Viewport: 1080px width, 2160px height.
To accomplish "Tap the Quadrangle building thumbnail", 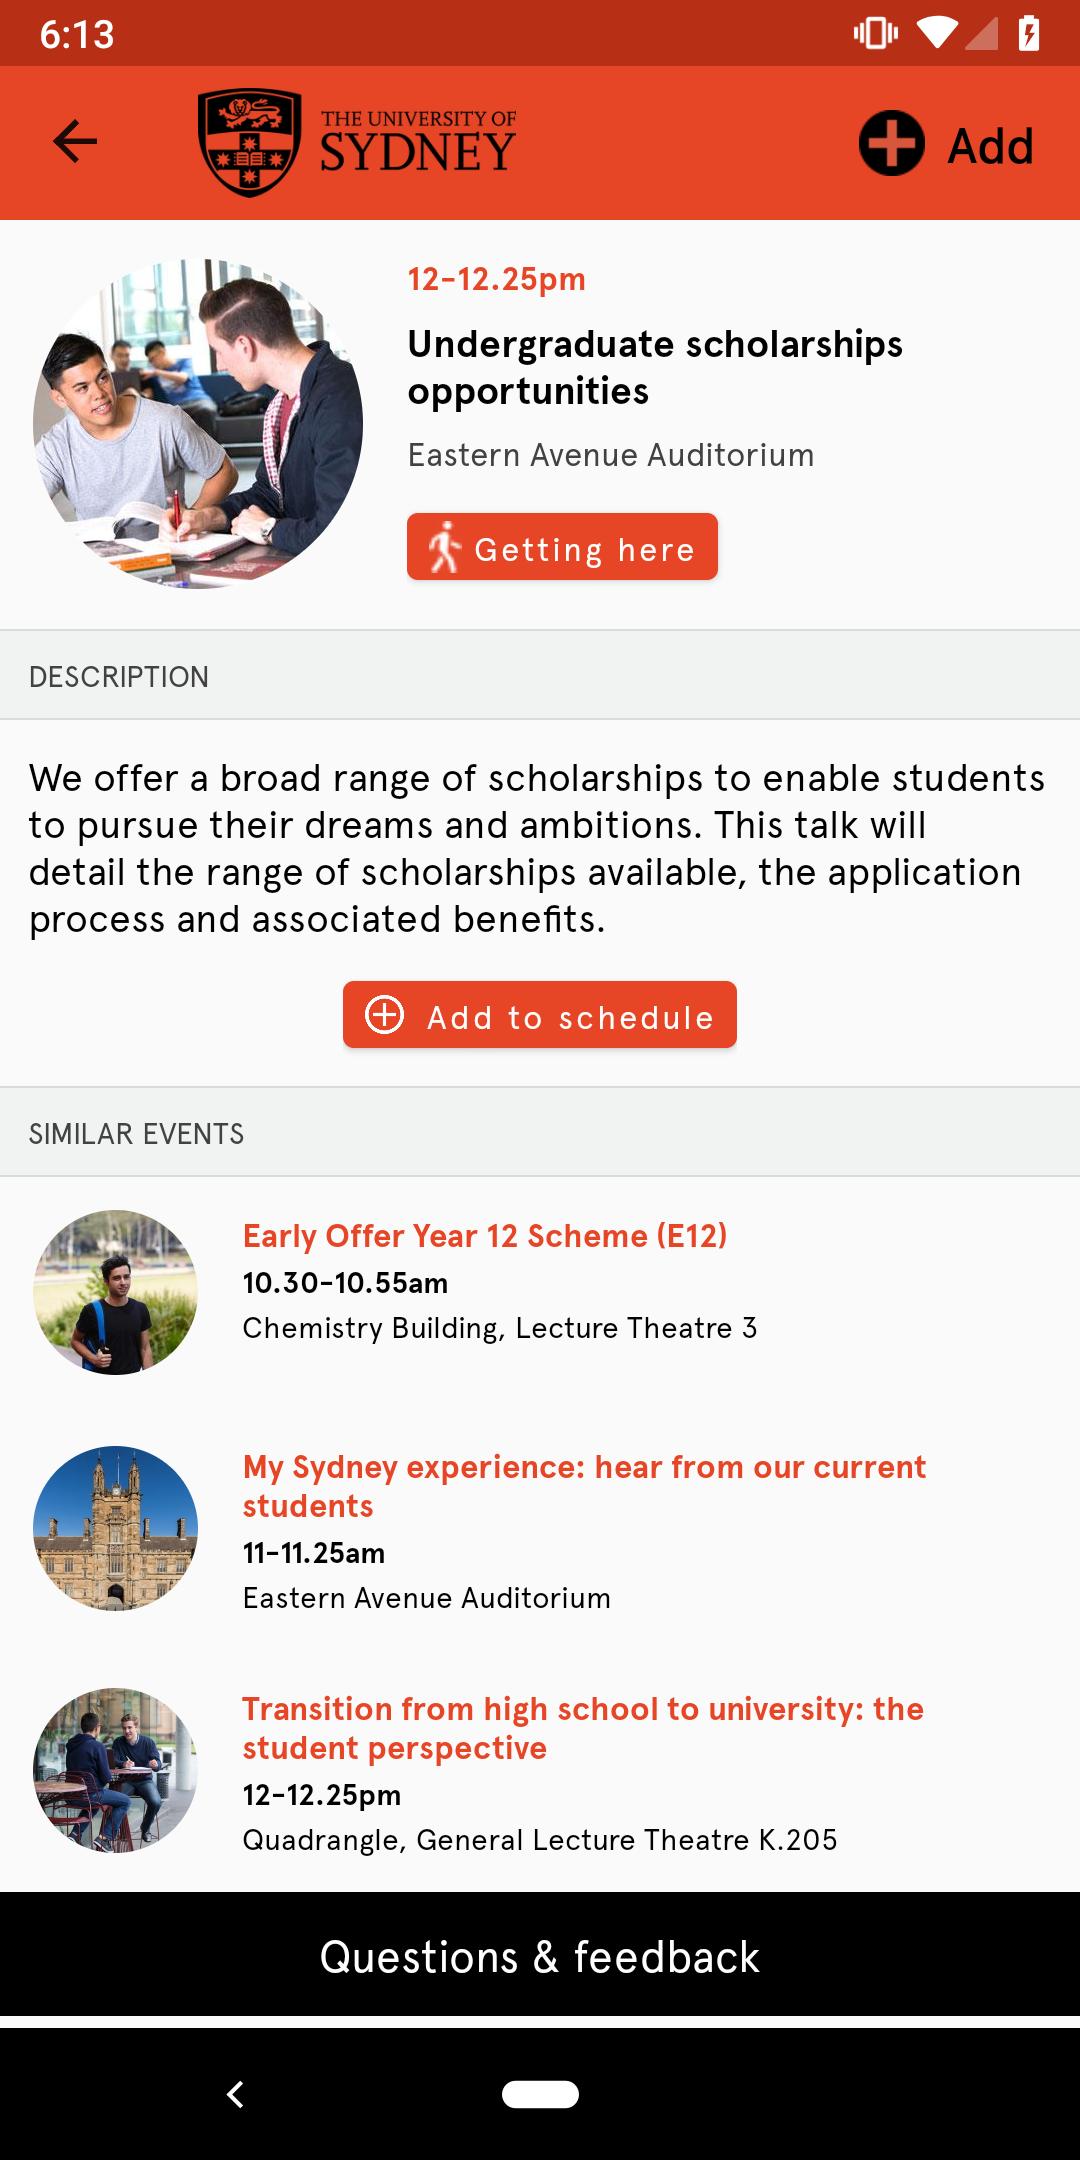I will point(115,1528).
